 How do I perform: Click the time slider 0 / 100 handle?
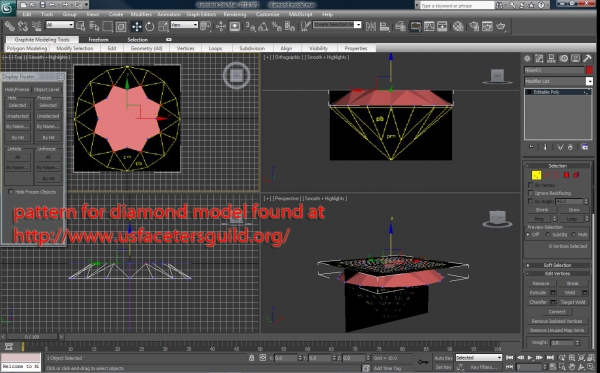coord(32,337)
